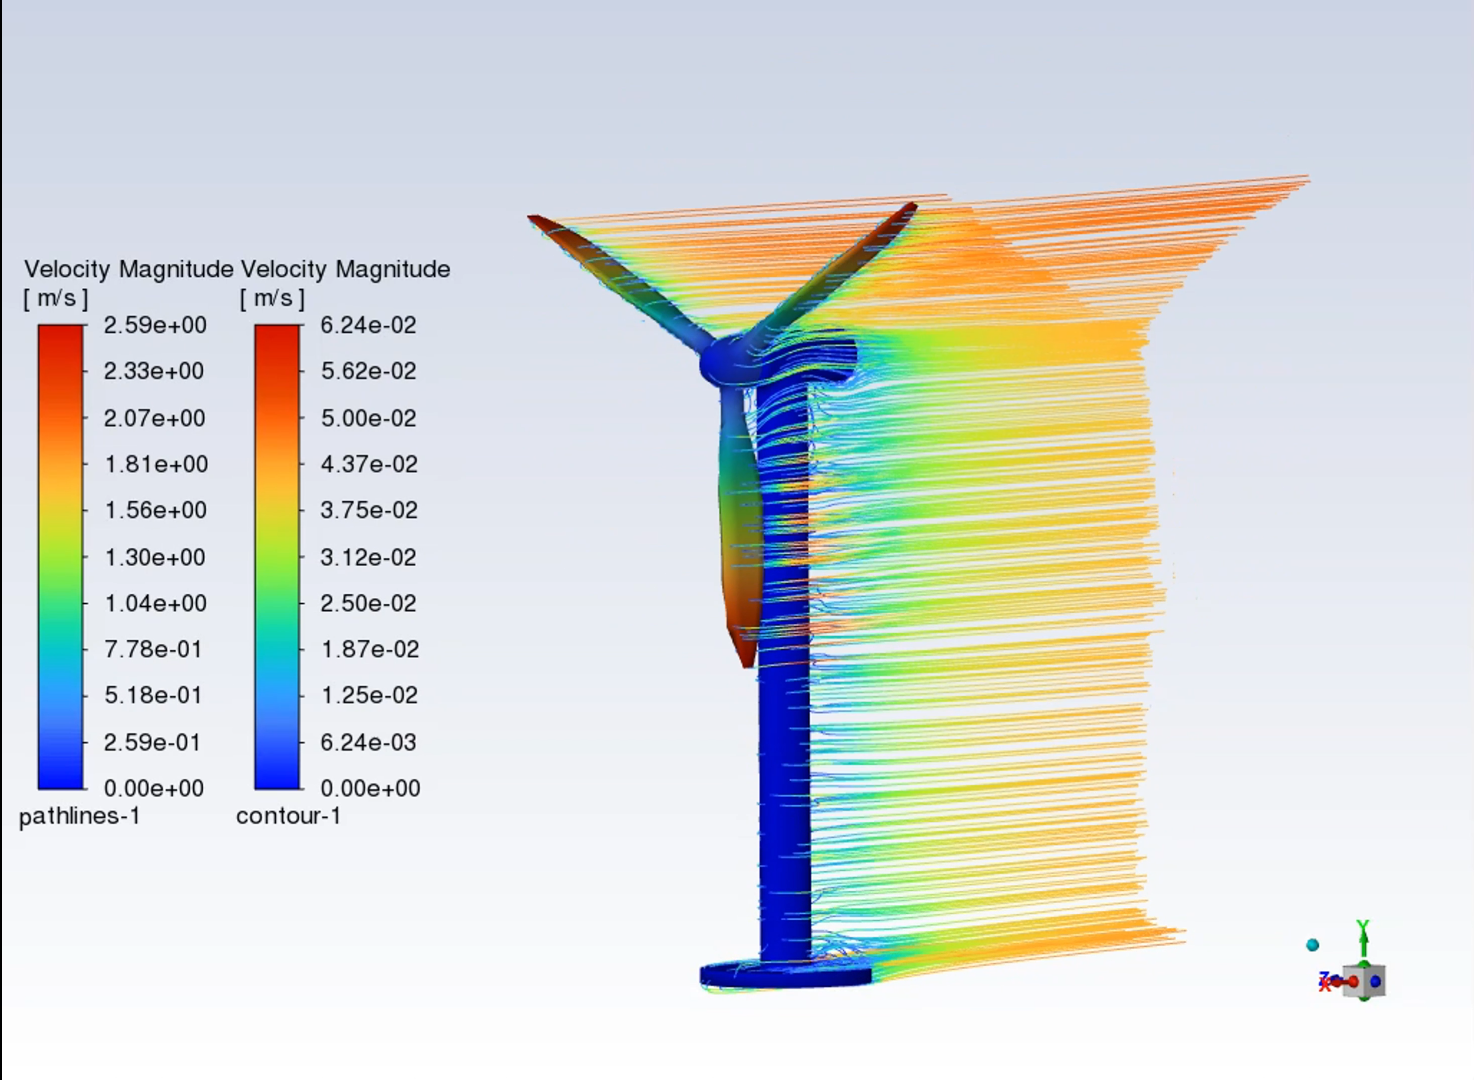Click the turbine rotor hub

click(x=726, y=360)
